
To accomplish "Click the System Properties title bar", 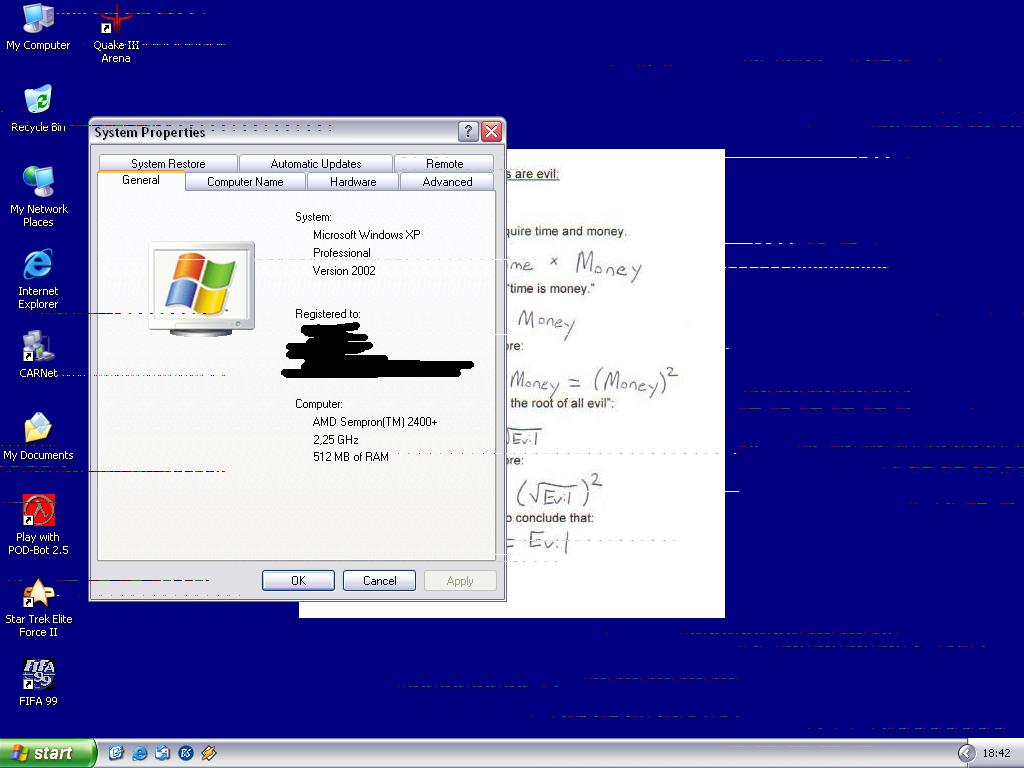I will pyautogui.click(x=274, y=131).
